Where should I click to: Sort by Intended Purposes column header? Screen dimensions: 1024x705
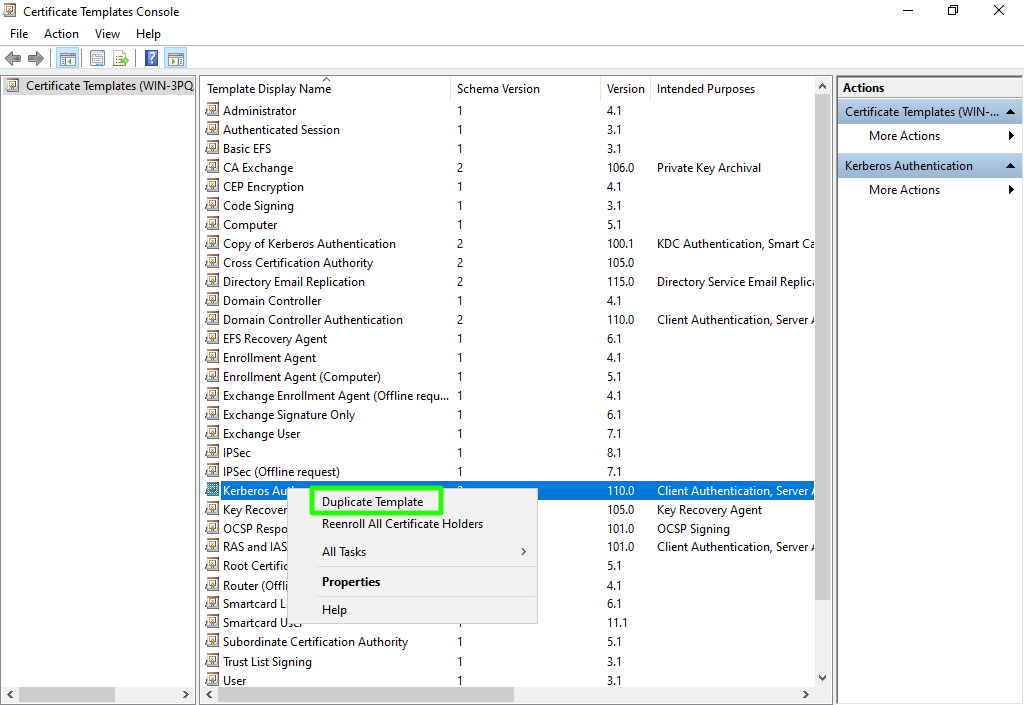(x=706, y=89)
